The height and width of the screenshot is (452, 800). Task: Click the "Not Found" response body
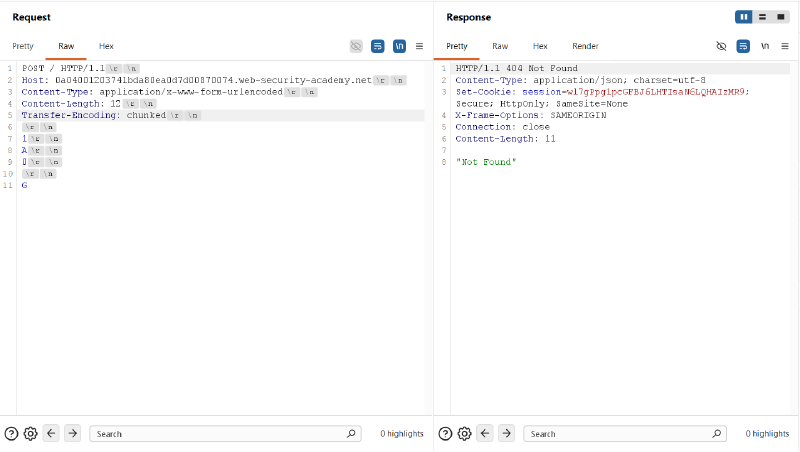tap(486, 162)
